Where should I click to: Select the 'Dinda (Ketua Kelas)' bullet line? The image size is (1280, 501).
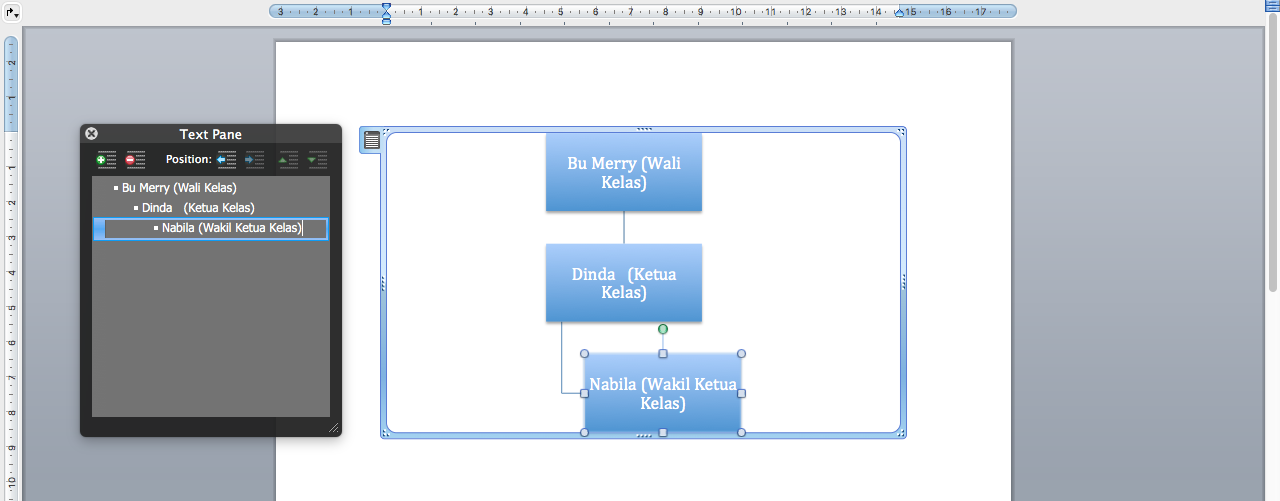click(x=198, y=208)
